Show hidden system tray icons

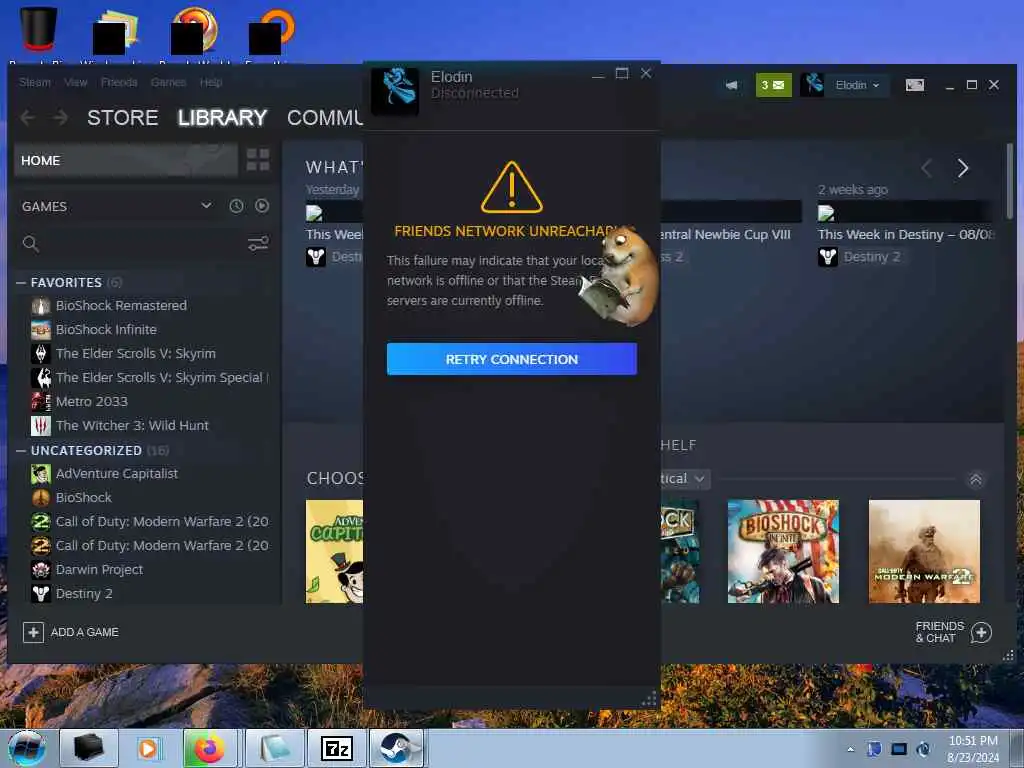point(850,749)
